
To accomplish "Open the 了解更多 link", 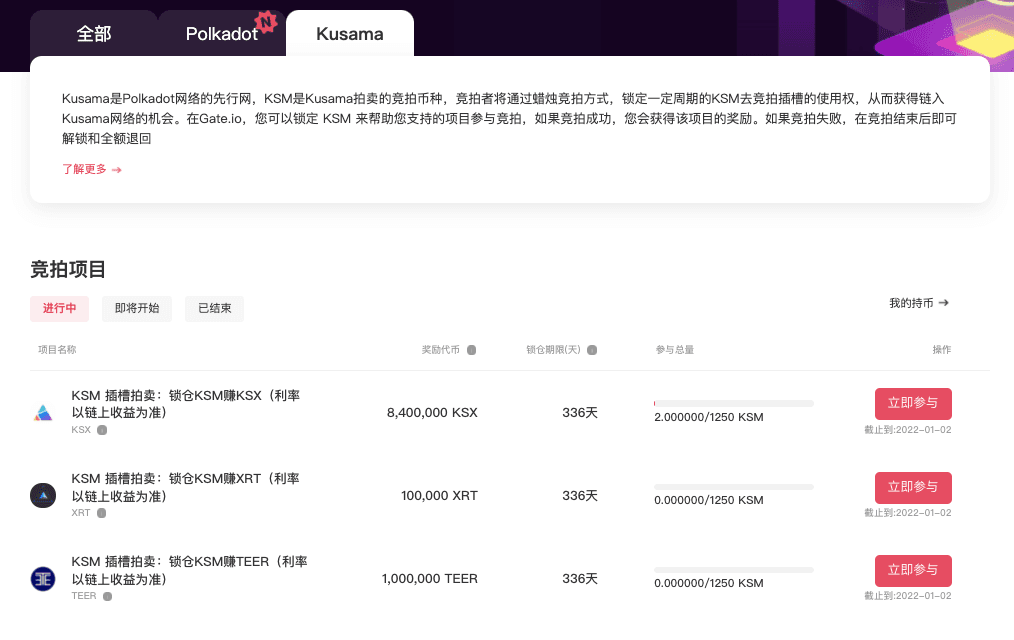I will 92,169.
